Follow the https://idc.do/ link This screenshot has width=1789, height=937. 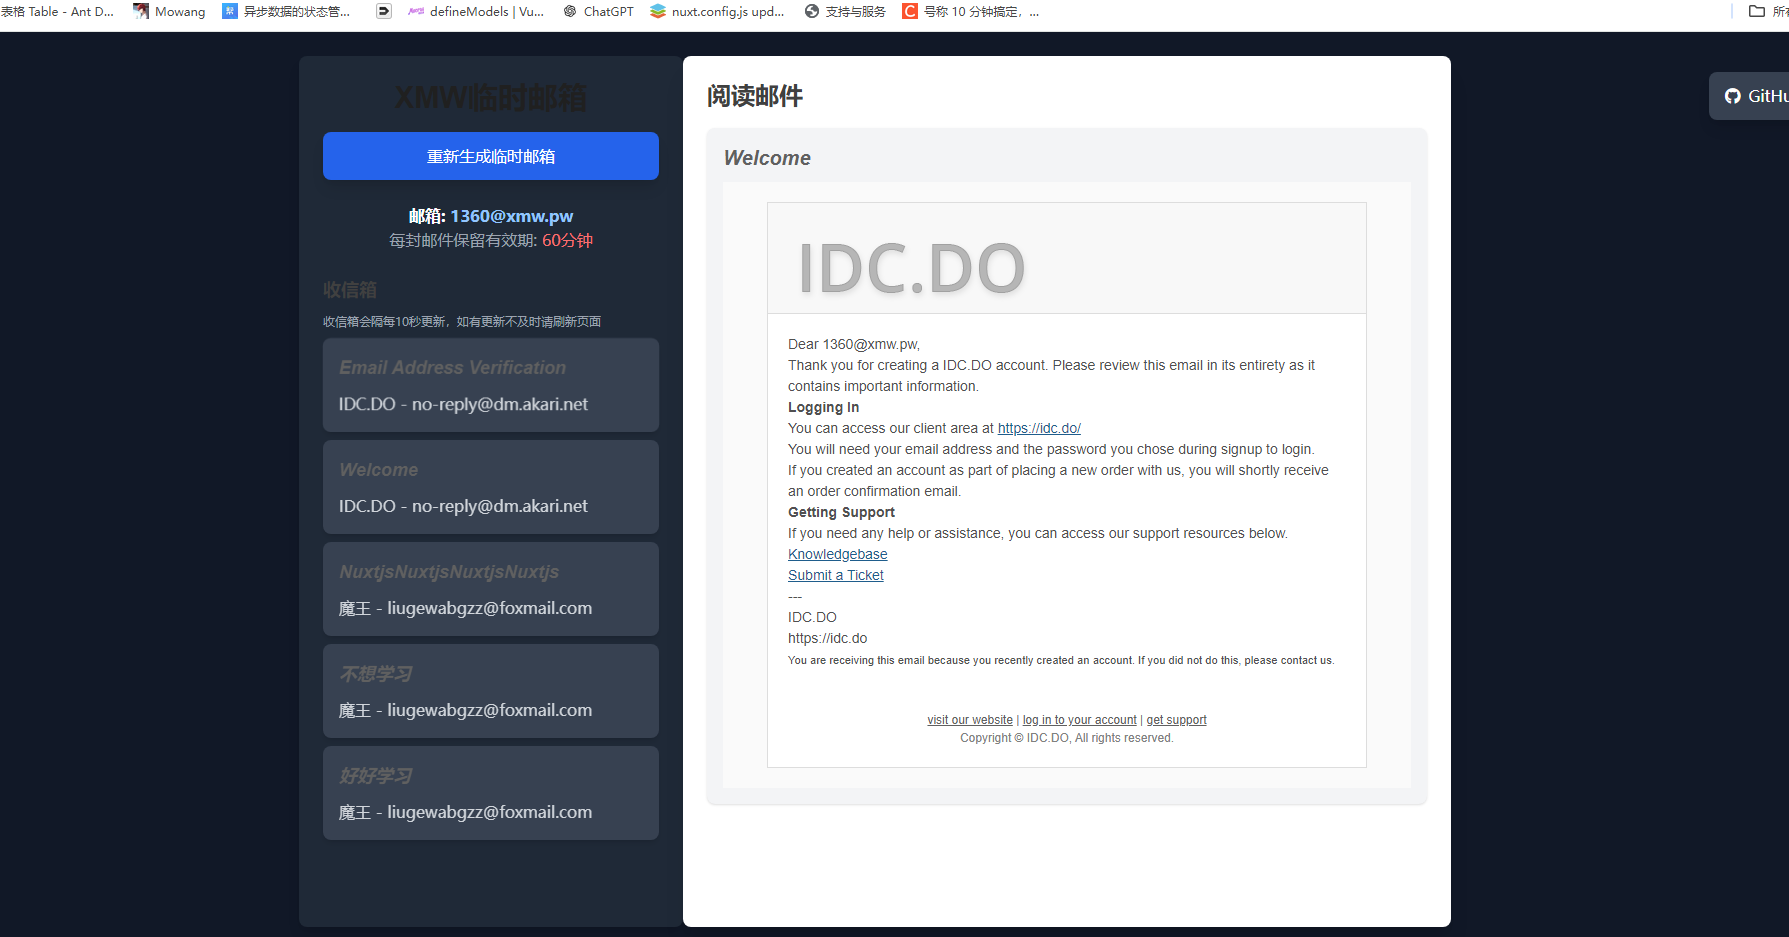tap(1039, 428)
